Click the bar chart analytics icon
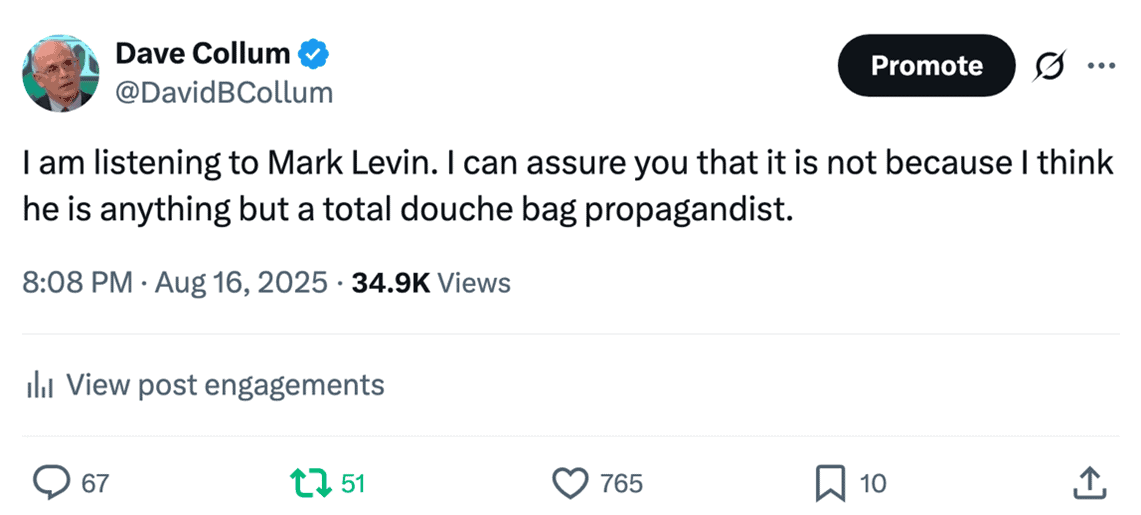1141x515 pixels. 38,385
